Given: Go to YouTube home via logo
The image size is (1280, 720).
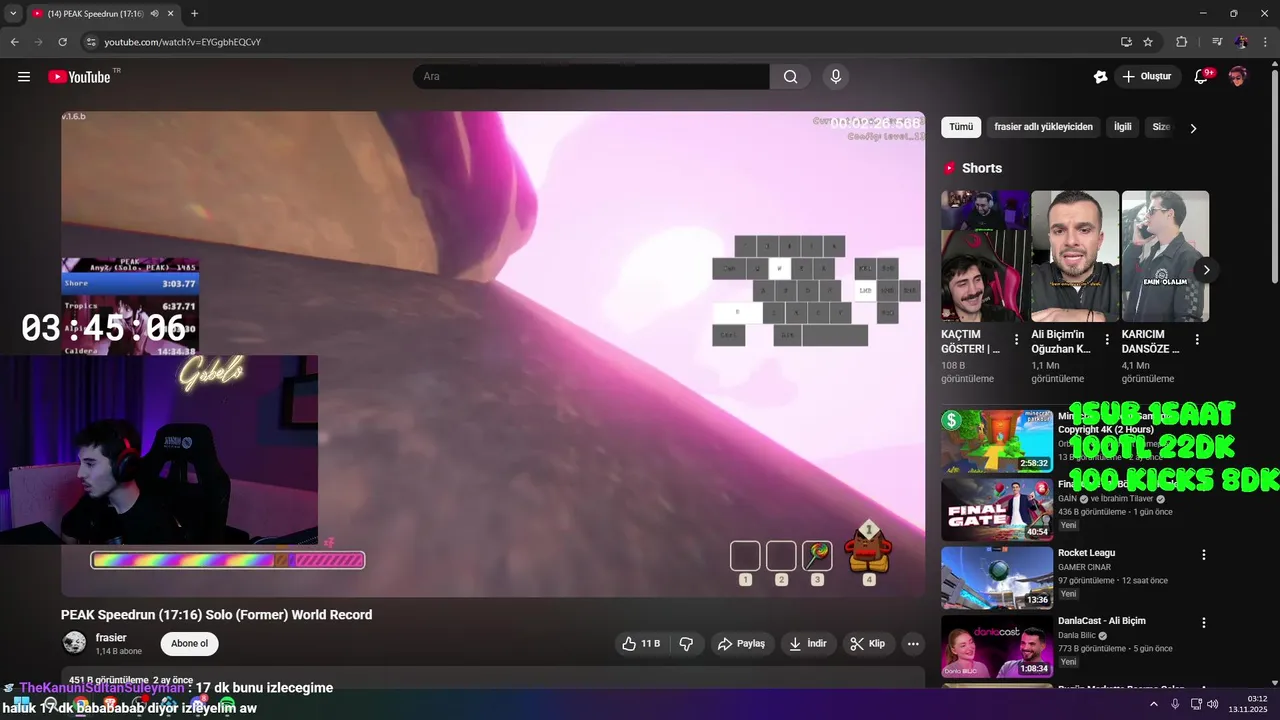Looking at the screenshot, I should click(x=79, y=77).
